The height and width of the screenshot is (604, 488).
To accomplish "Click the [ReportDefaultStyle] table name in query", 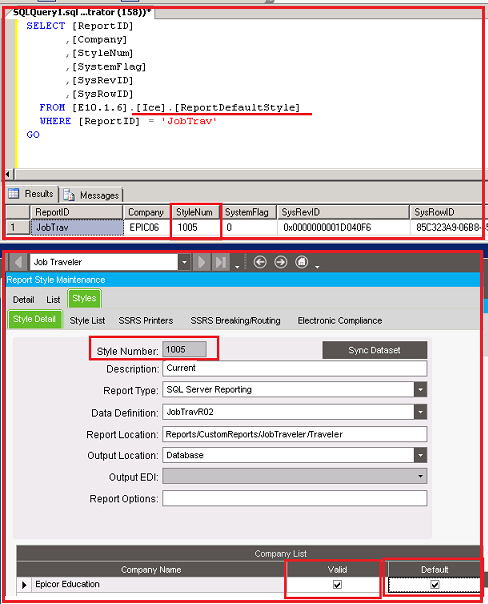I will tap(237, 108).
